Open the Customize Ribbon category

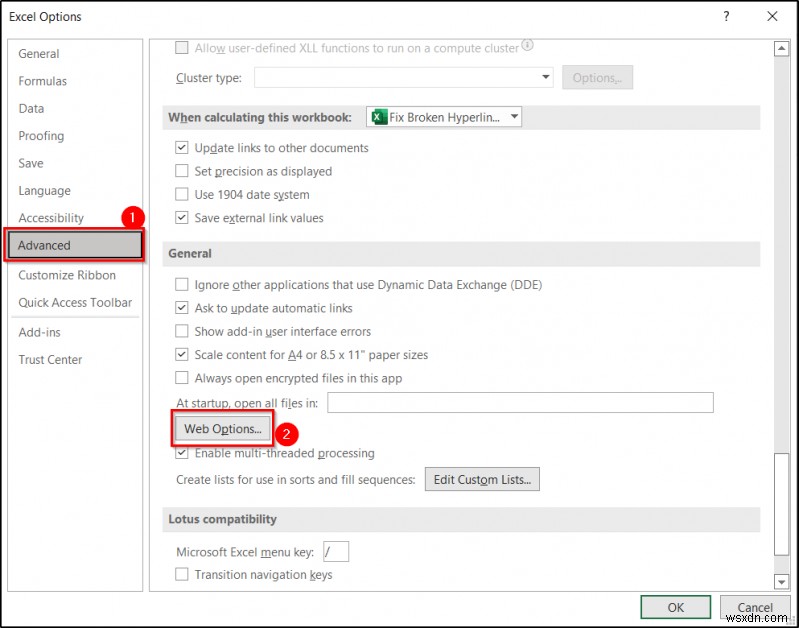[x=67, y=275]
